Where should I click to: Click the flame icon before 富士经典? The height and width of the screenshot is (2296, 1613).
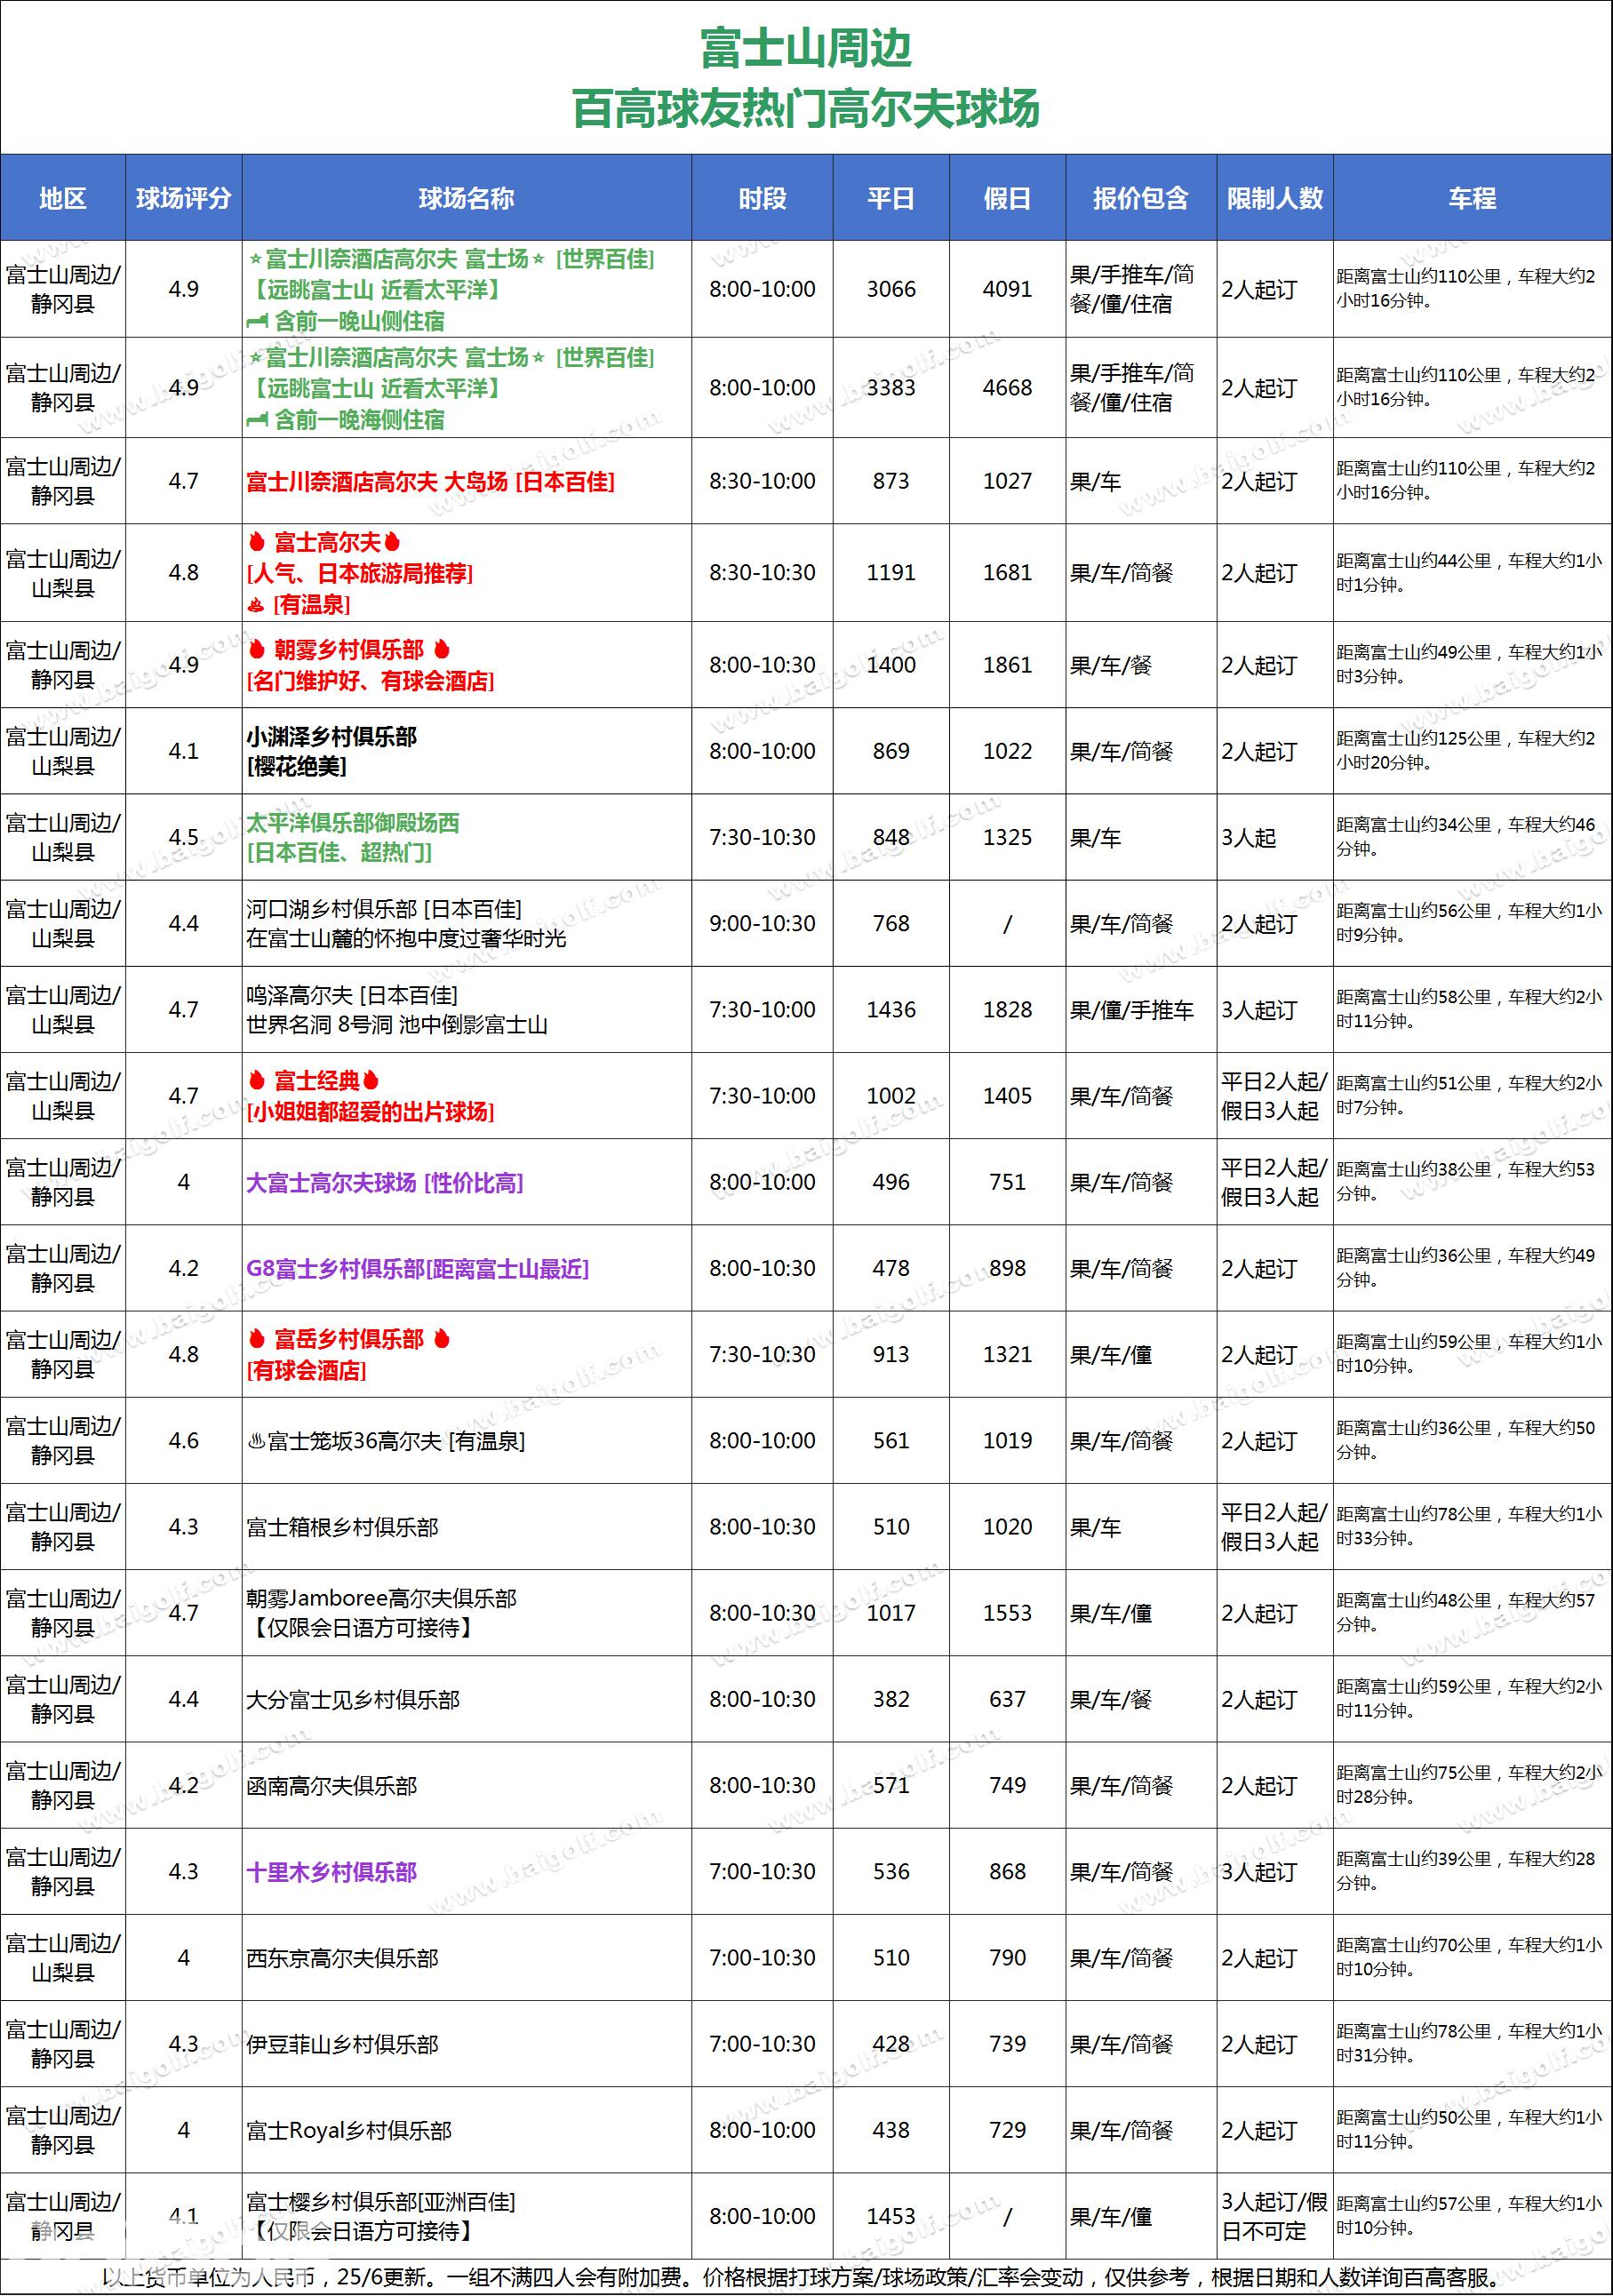click(x=257, y=1080)
